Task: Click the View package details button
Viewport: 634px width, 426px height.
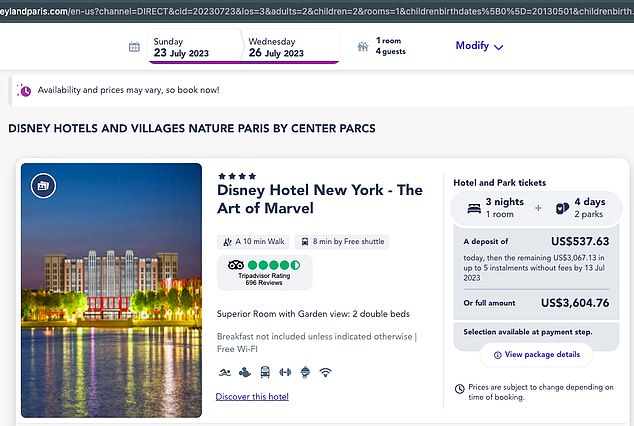Action: [536, 354]
